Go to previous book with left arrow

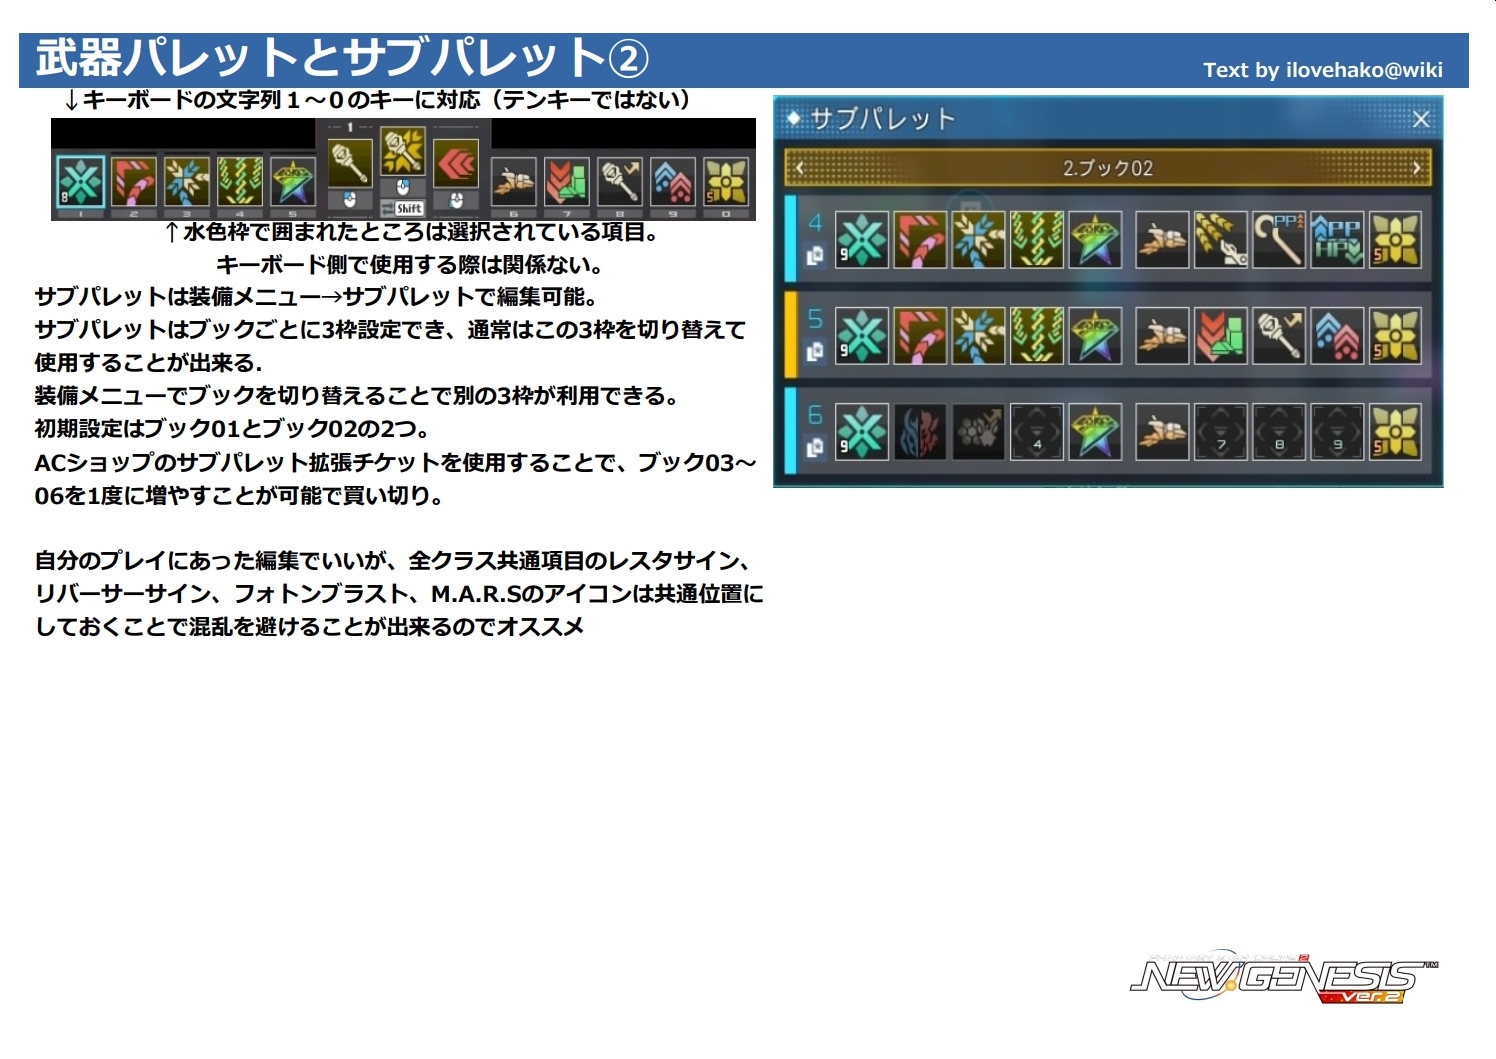800,168
